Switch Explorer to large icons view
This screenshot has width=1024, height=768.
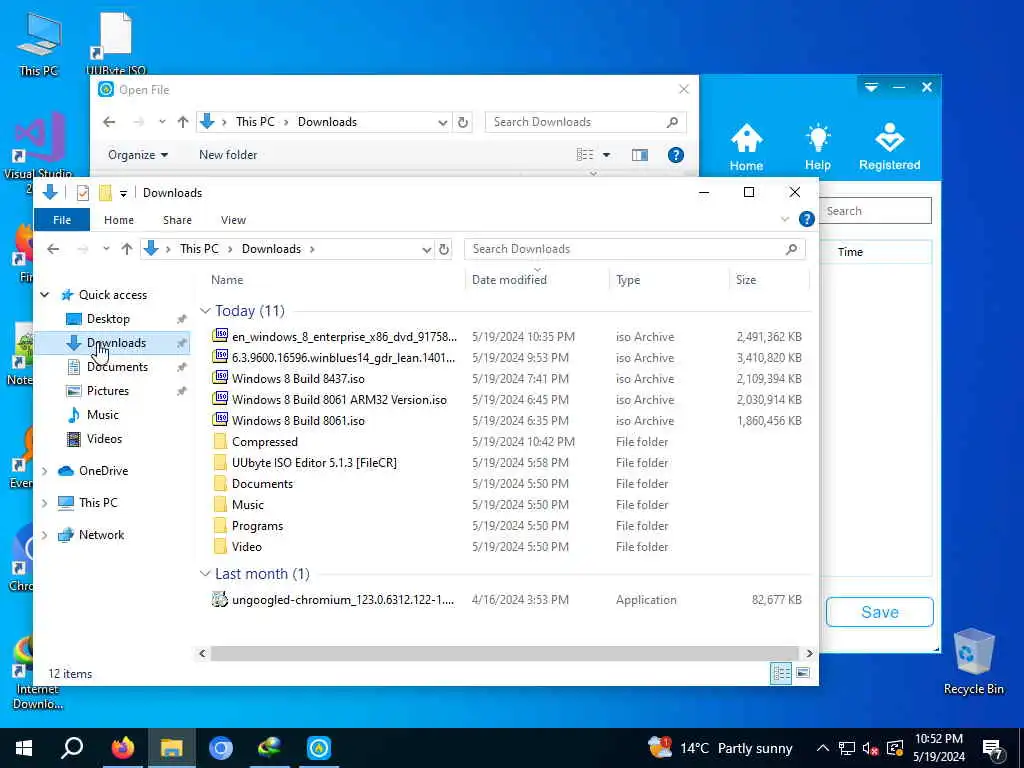(803, 673)
